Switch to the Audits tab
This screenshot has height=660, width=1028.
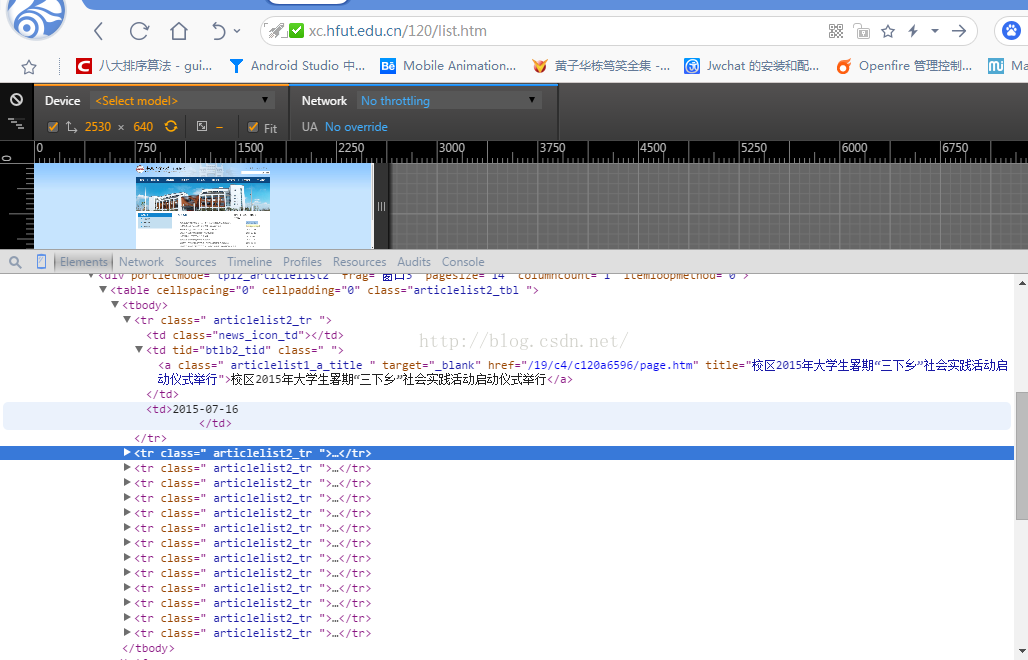point(414,262)
